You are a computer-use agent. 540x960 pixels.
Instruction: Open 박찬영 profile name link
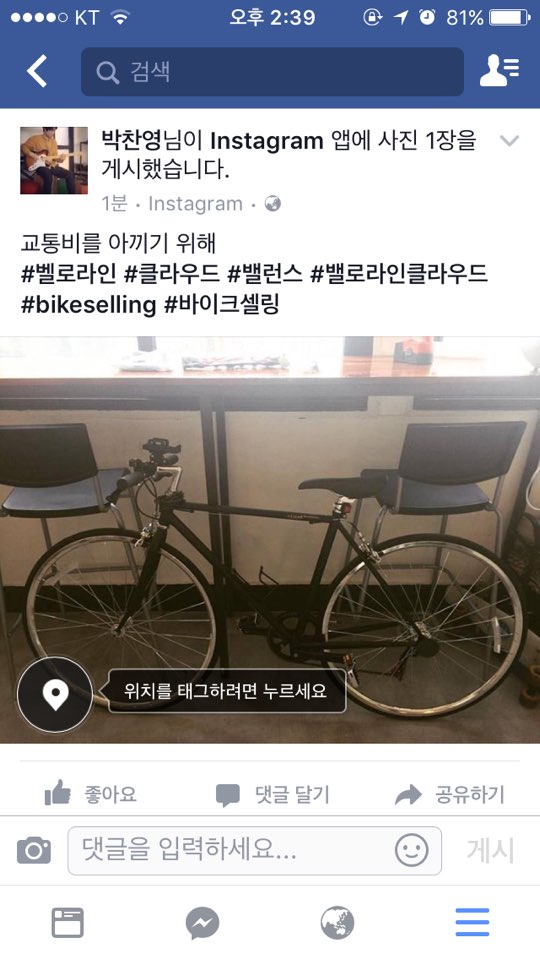[x=131, y=141]
